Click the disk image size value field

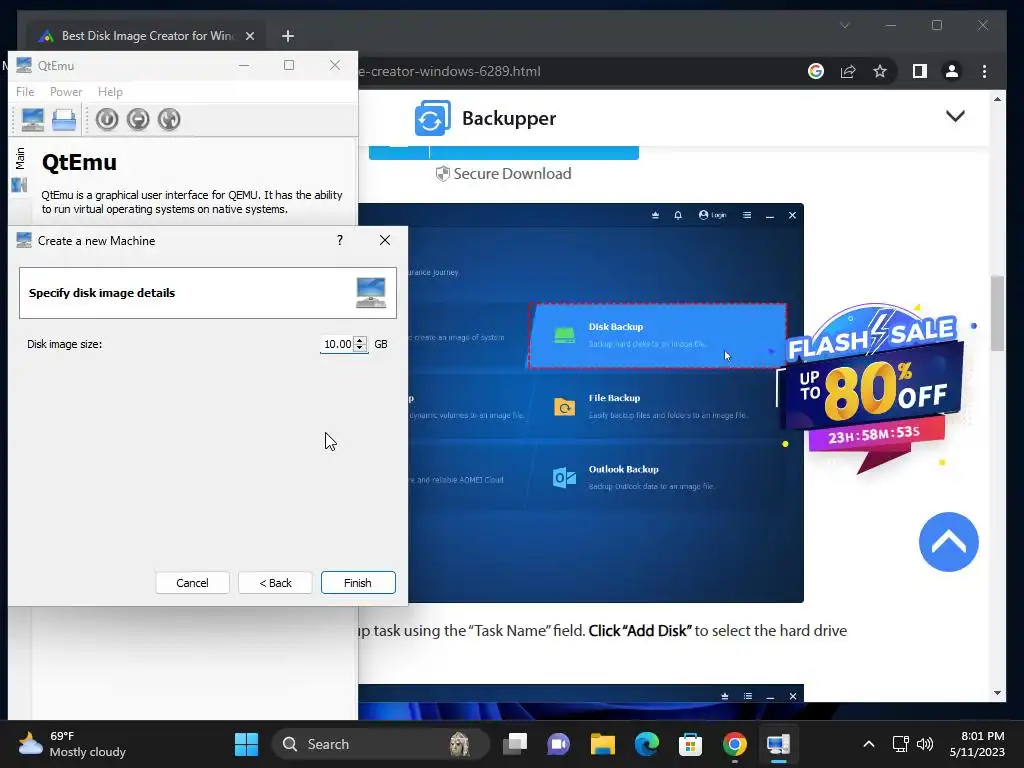[x=337, y=344]
